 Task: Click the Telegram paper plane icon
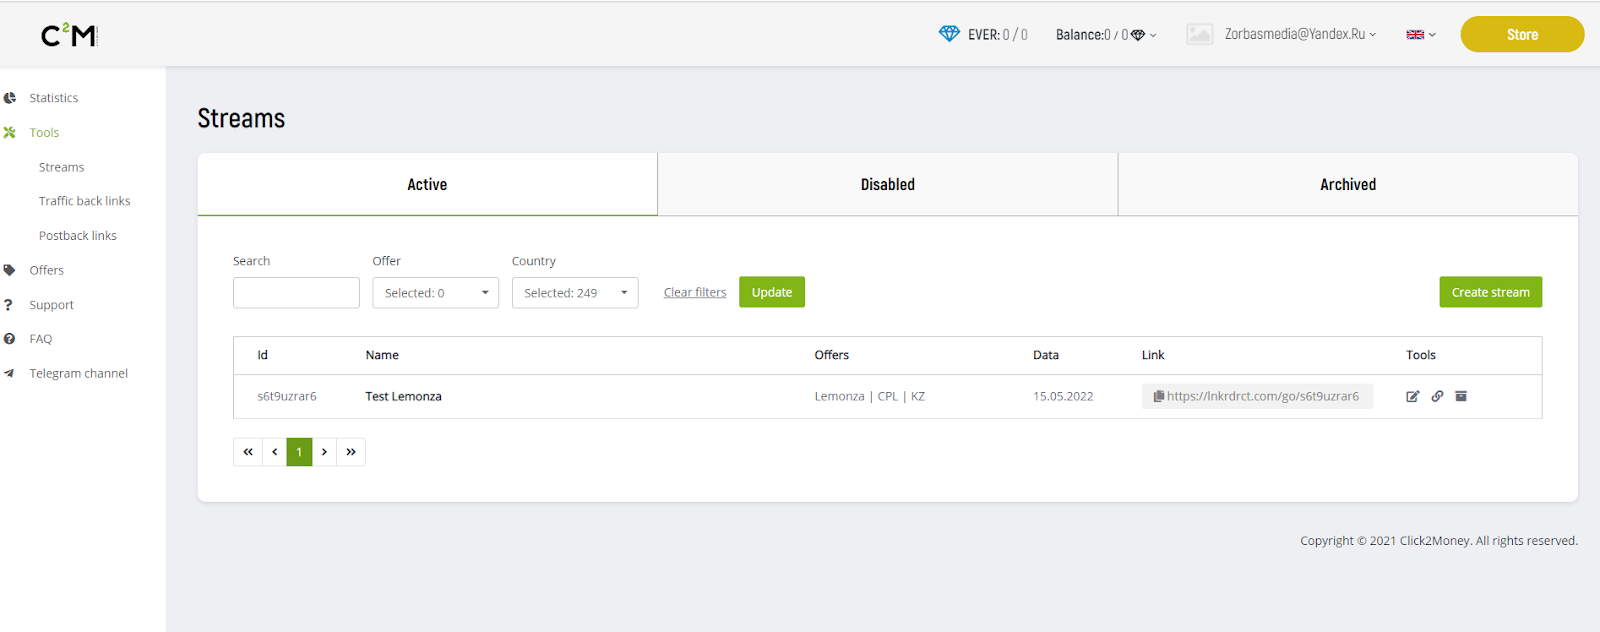tap(9, 374)
